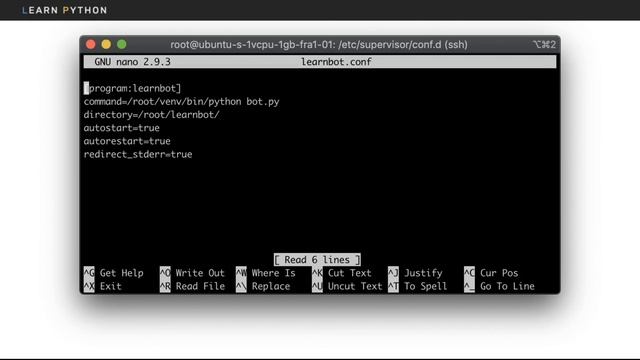Click the ^\ Replace shortcut
This screenshot has height=360, width=640.
click(x=263, y=286)
